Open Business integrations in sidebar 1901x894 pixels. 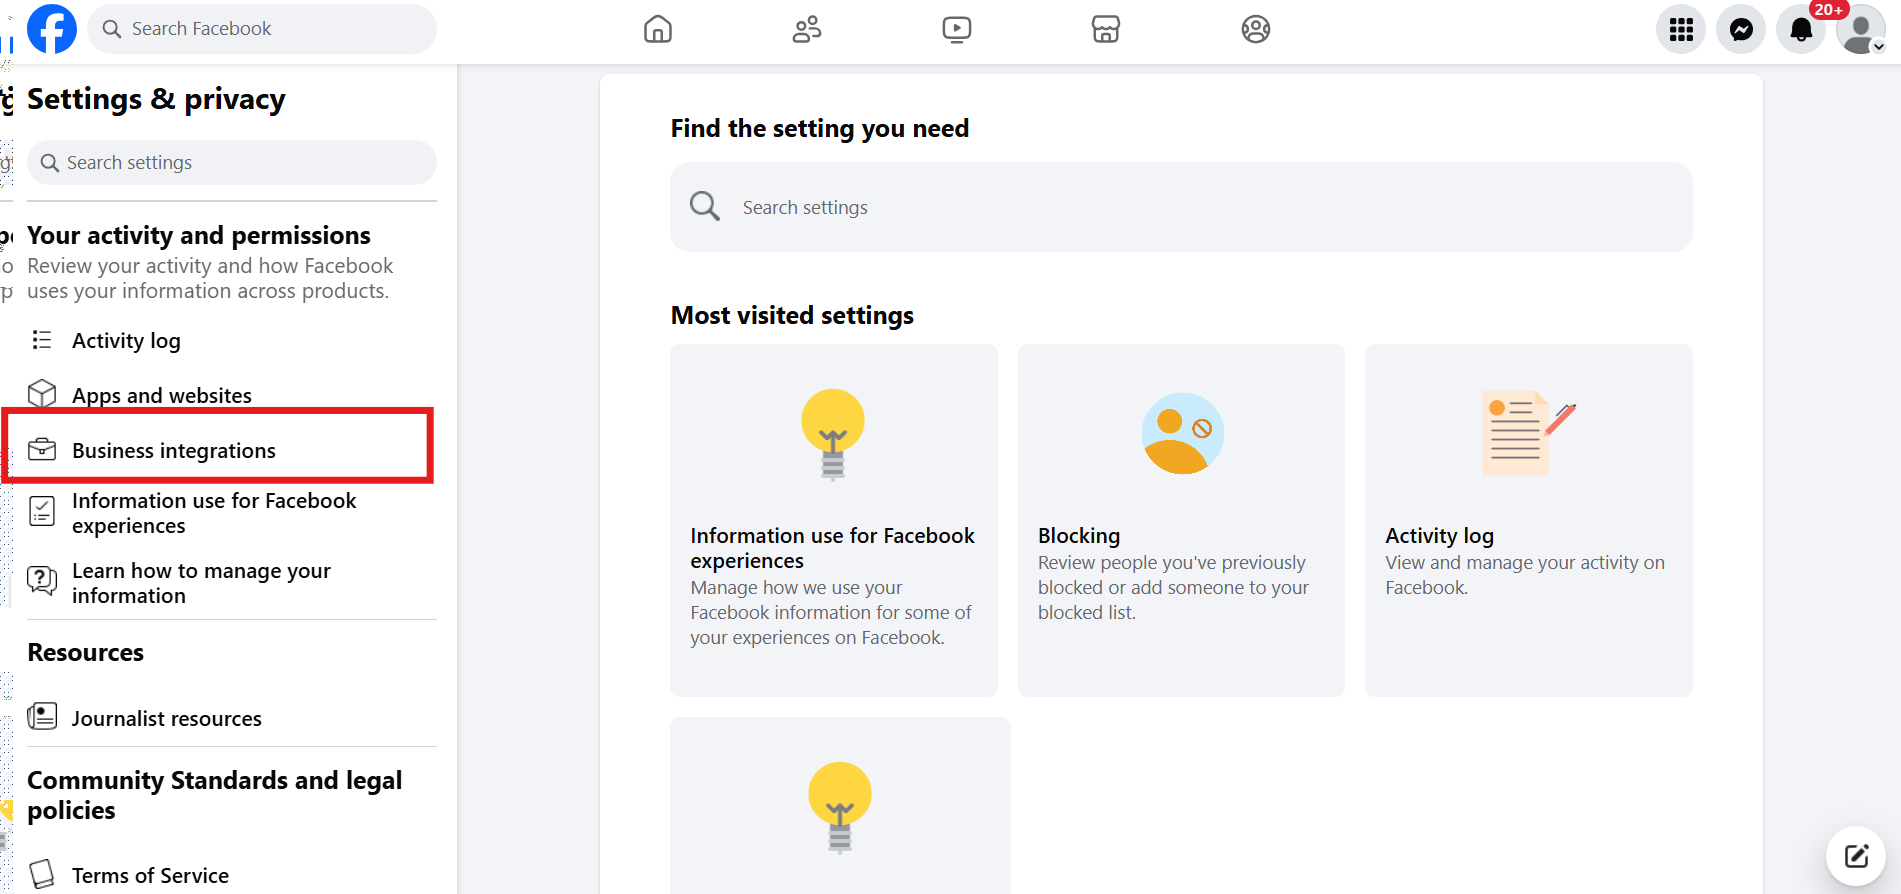coord(174,451)
